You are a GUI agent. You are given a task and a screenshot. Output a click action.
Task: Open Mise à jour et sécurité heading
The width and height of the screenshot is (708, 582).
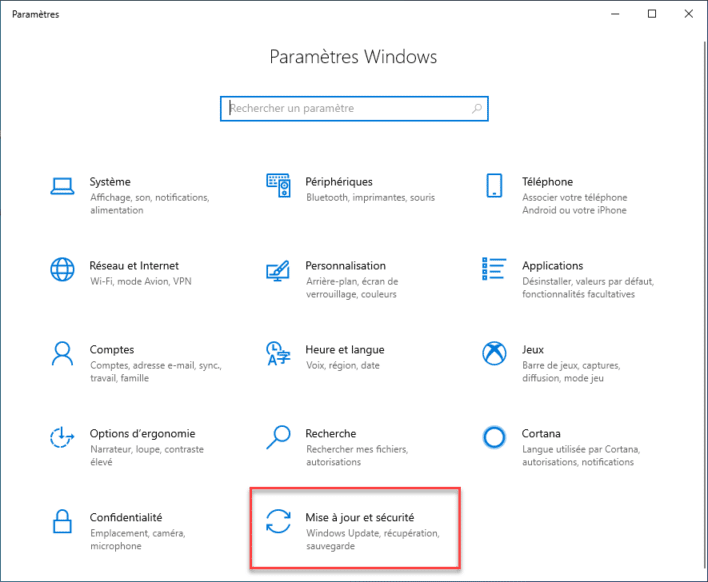(x=359, y=517)
